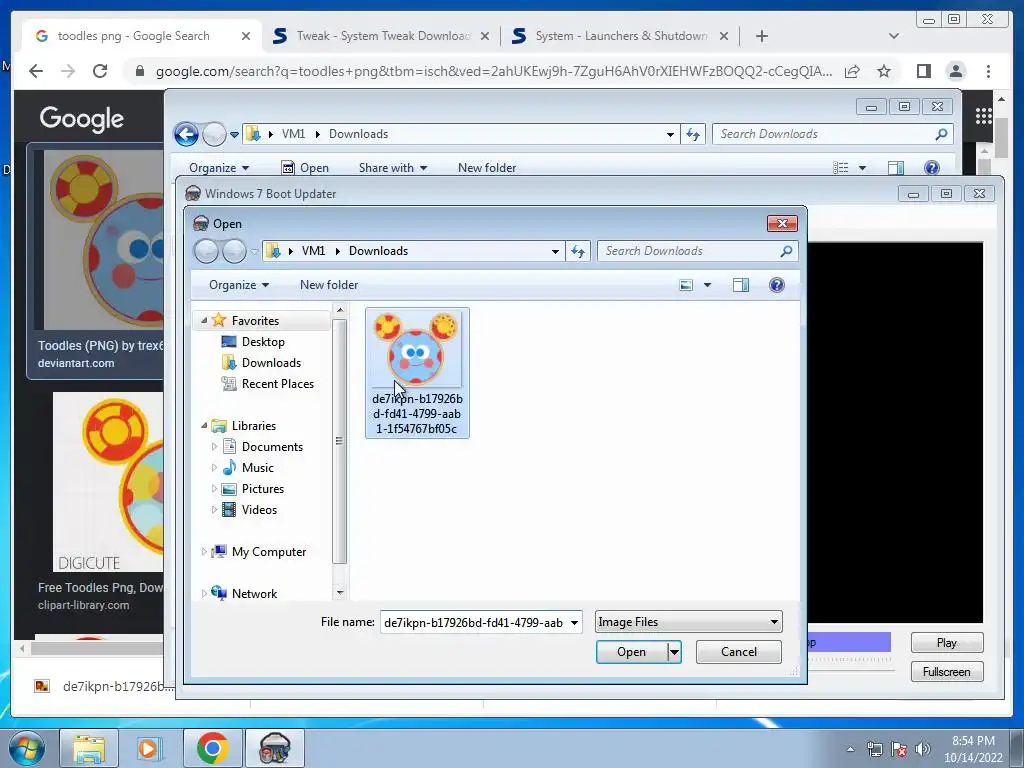Click the Cancel button
This screenshot has width=1024, height=768.
[x=739, y=652]
